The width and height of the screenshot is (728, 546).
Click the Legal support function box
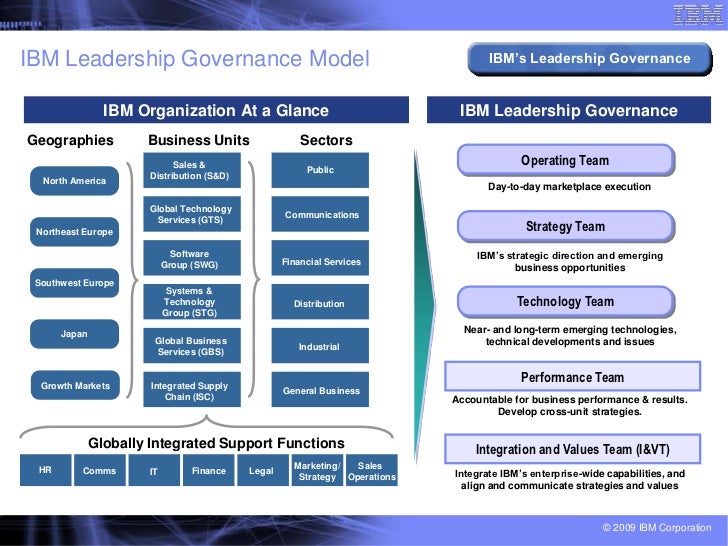263,470
